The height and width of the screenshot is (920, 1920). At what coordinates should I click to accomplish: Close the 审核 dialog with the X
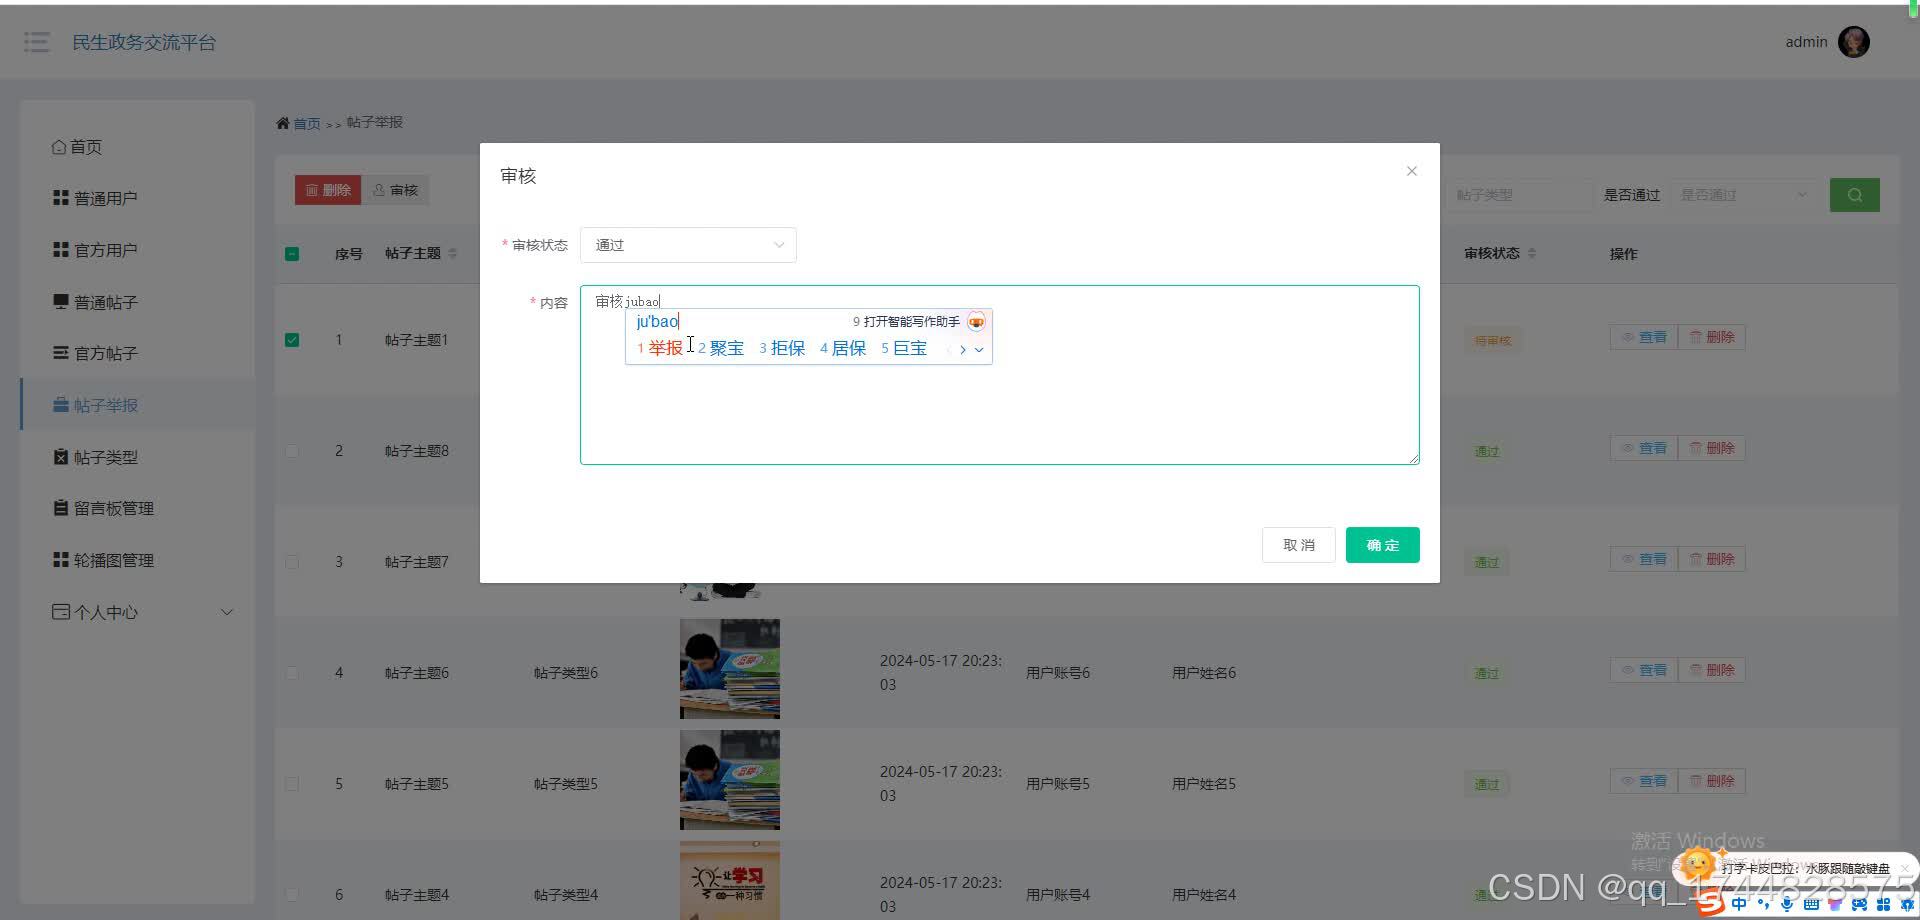point(1411,171)
